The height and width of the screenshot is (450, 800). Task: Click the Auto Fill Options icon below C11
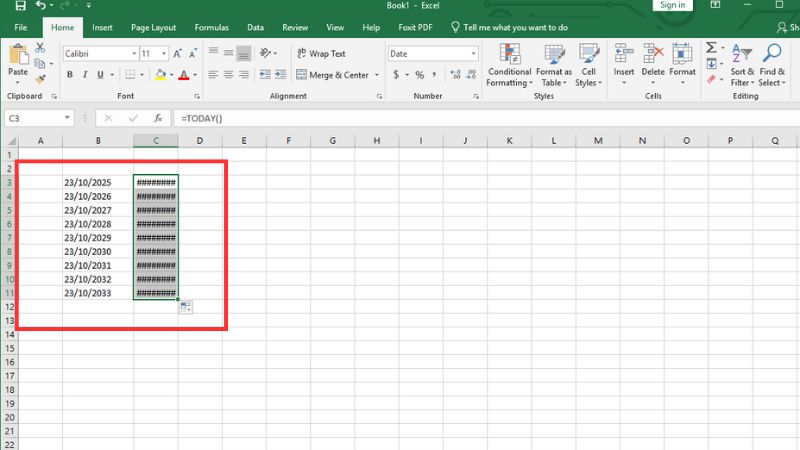coord(186,307)
